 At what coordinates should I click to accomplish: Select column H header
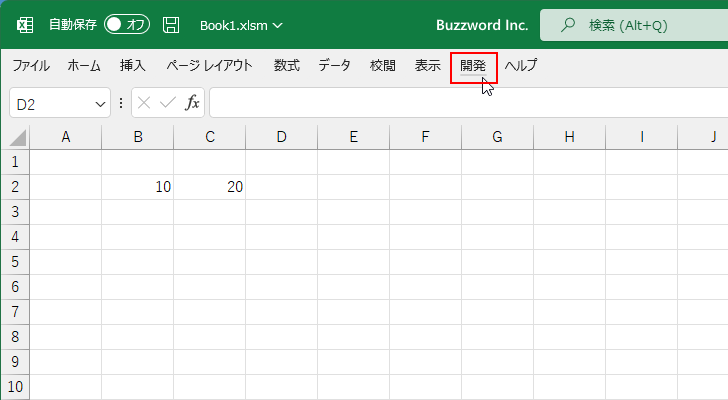[x=570, y=137]
